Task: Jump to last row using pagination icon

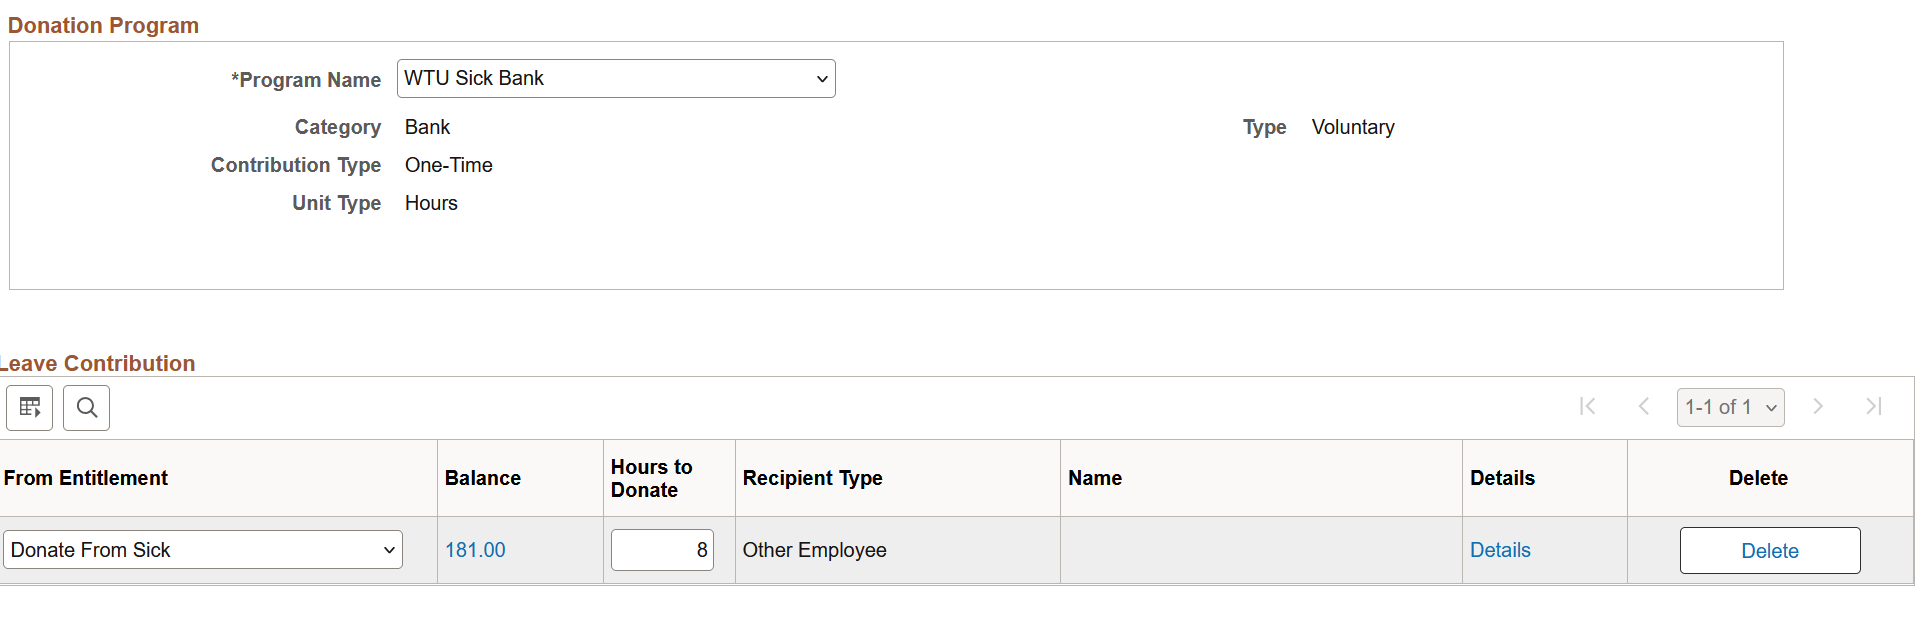Action: [x=1874, y=407]
